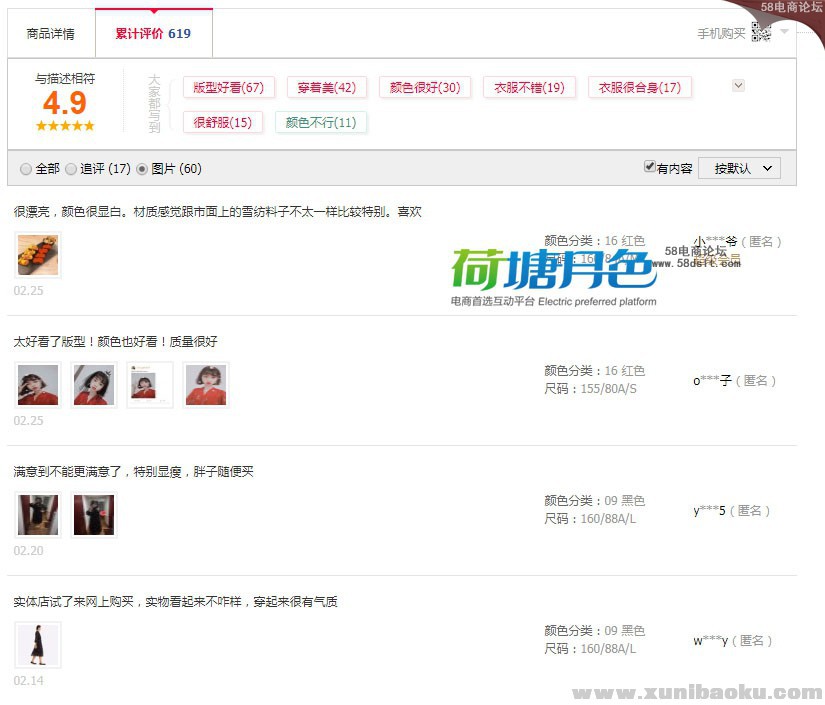825x705 pixels.
Task: Select the 全部 radio button
Action: pyautogui.click(x=26, y=169)
